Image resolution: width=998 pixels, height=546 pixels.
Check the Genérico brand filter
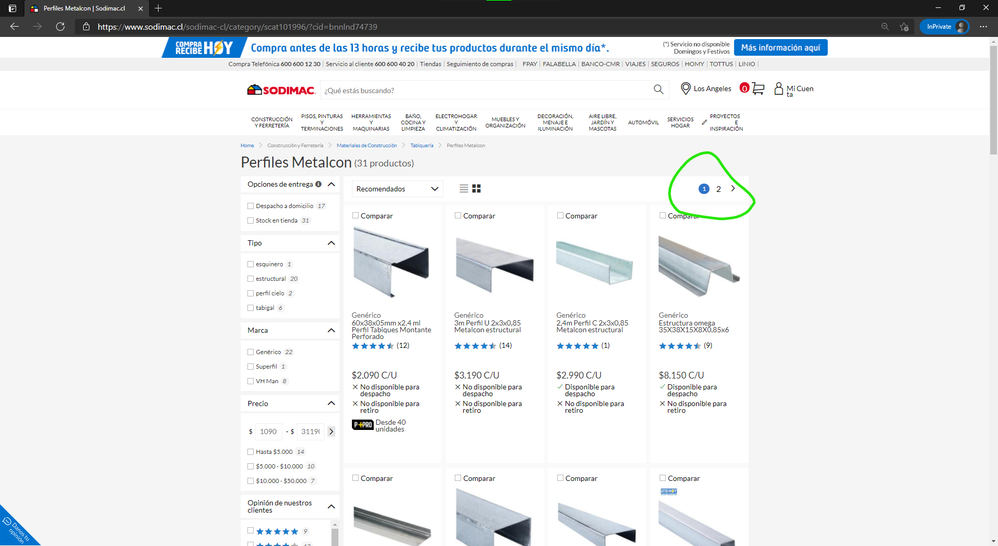tap(250, 352)
